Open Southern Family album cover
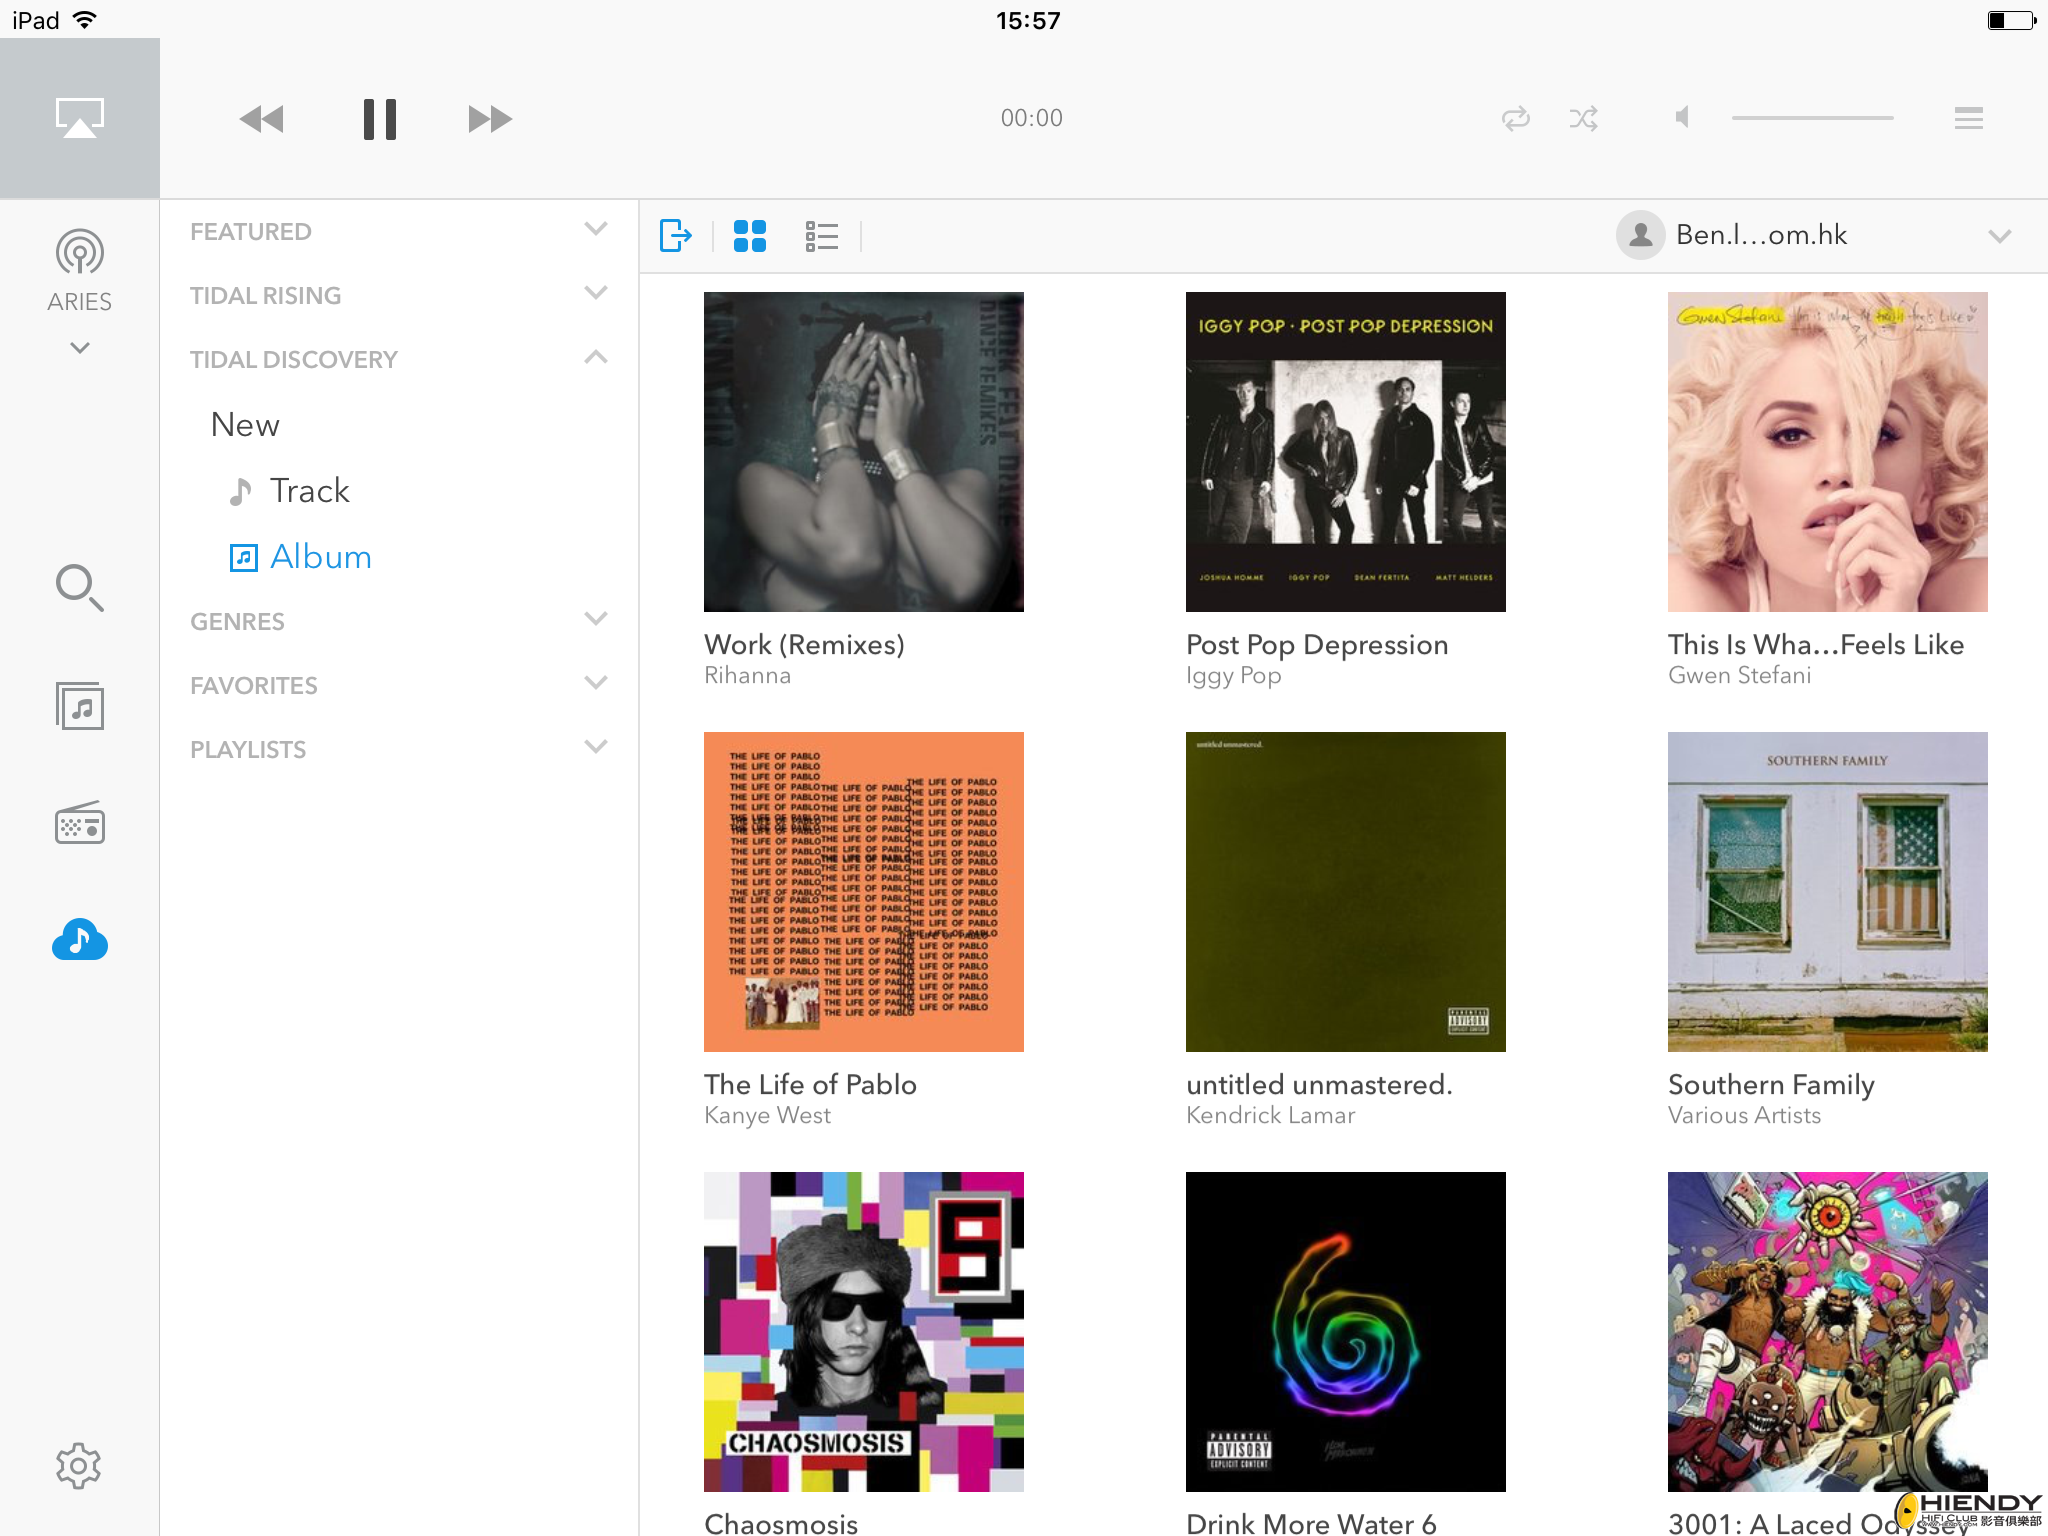 coord(1828,892)
